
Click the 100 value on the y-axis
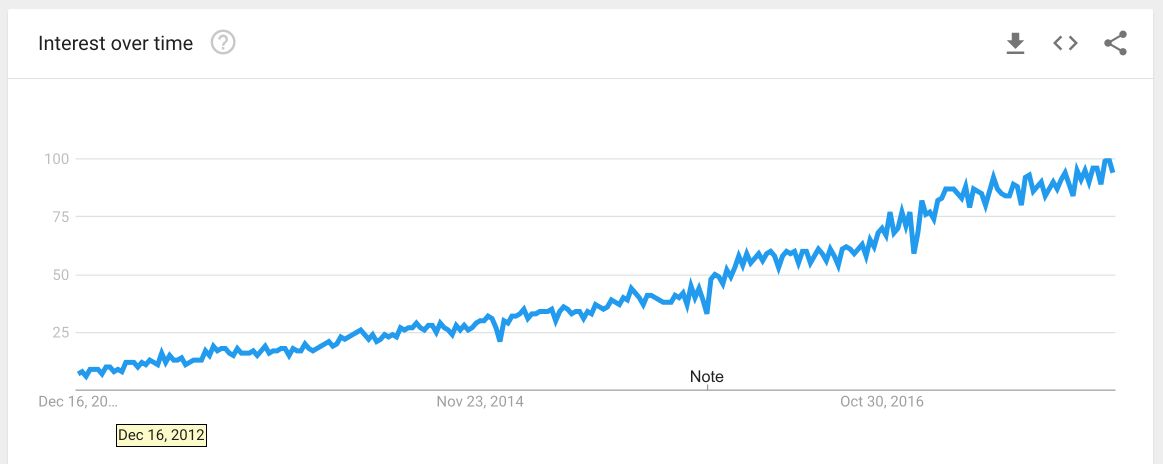click(55, 159)
